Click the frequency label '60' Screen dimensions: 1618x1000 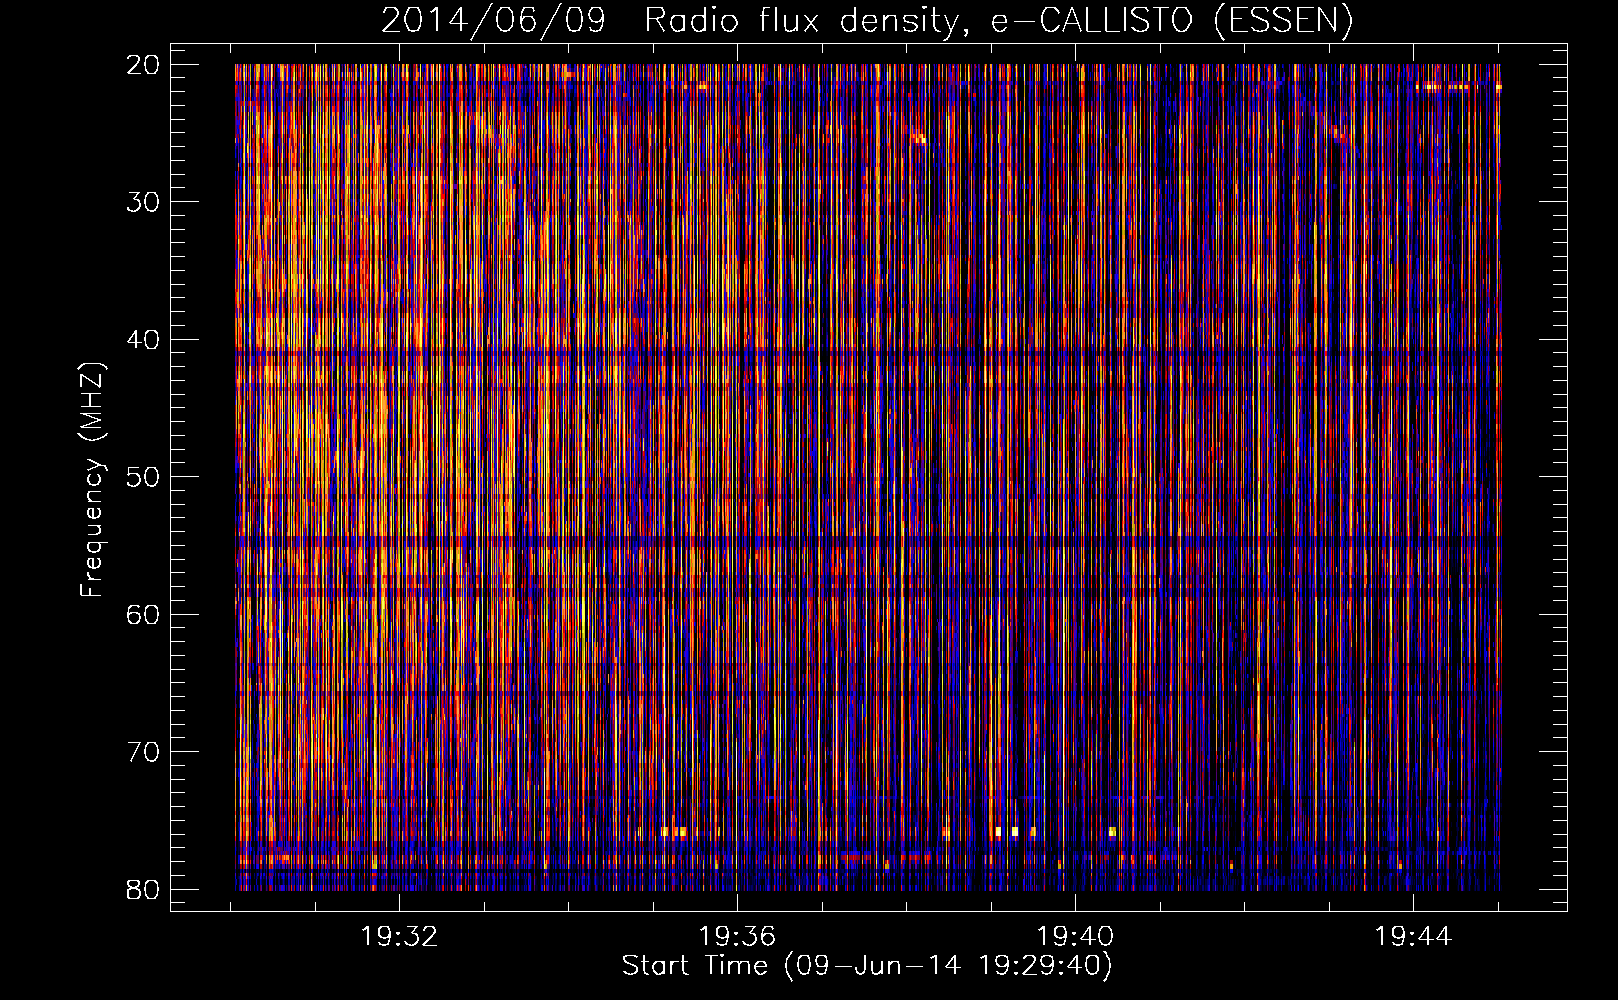pyautogui.click(x=143, y=614)
